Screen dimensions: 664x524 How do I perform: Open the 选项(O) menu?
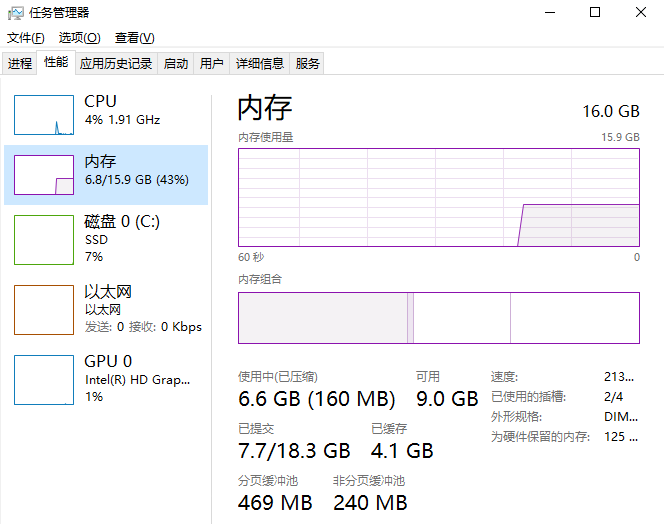point(79,38)
